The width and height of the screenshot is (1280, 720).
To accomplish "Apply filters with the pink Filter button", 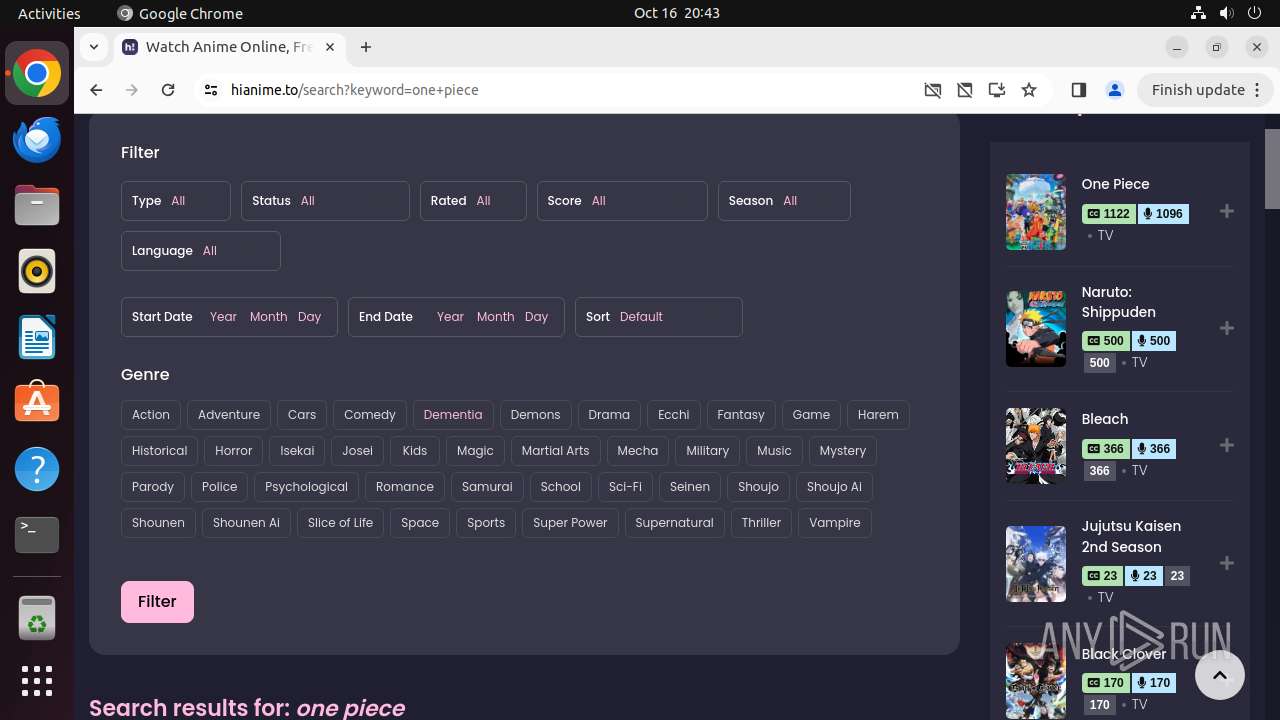I will pos(157,602).
